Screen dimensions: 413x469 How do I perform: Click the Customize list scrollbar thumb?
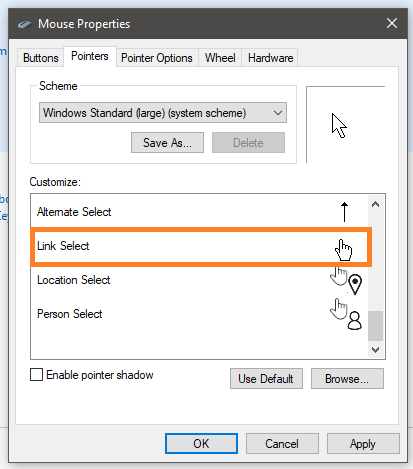click(x=376, y=326)
